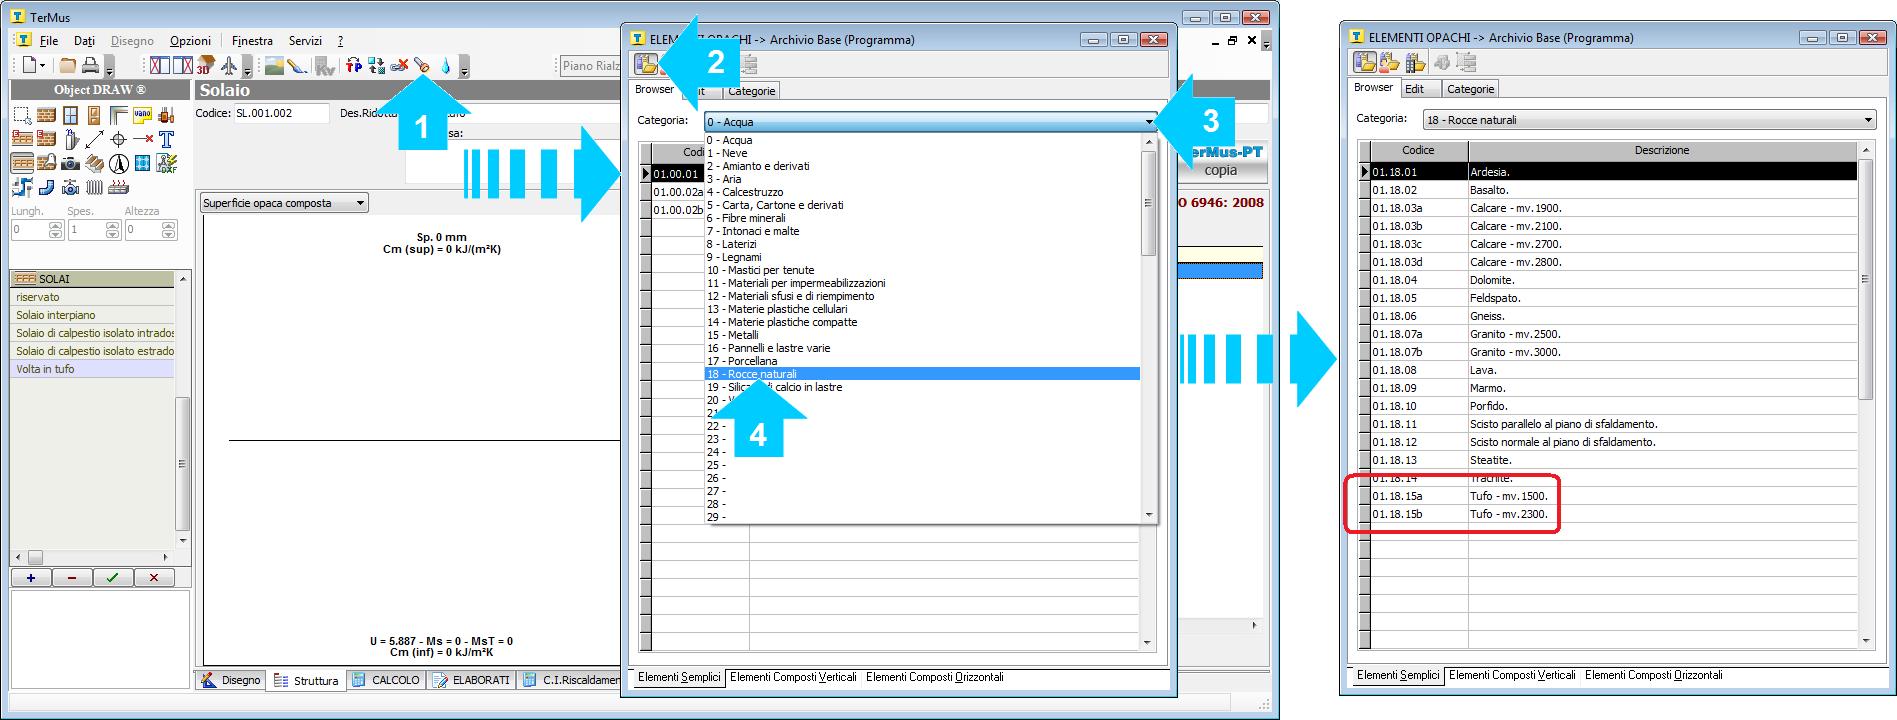
Task: Click the 3D view house icon
Action: tap(205, 66)
